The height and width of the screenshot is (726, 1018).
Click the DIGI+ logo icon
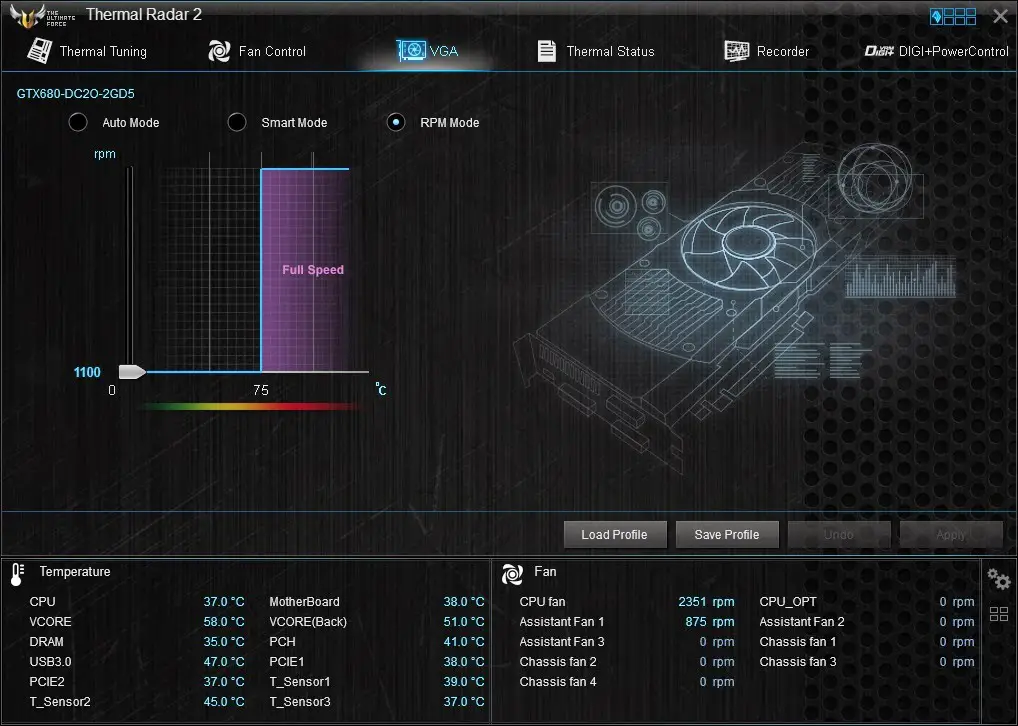[879, 51]
